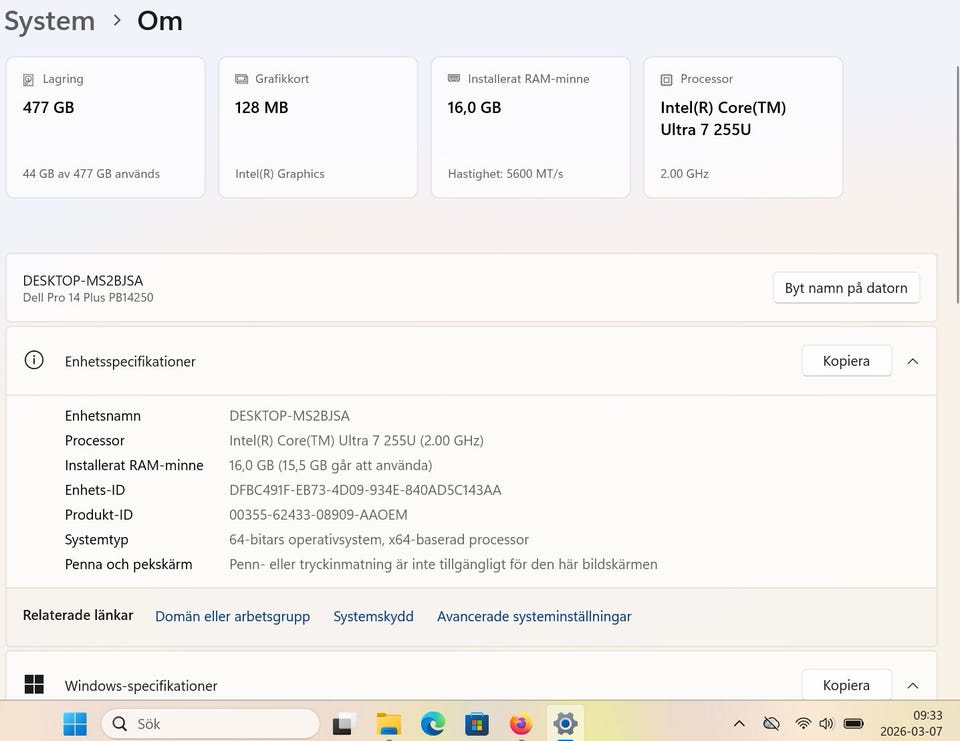Collapse the Windows-specifikationer section

pos(912,685)
